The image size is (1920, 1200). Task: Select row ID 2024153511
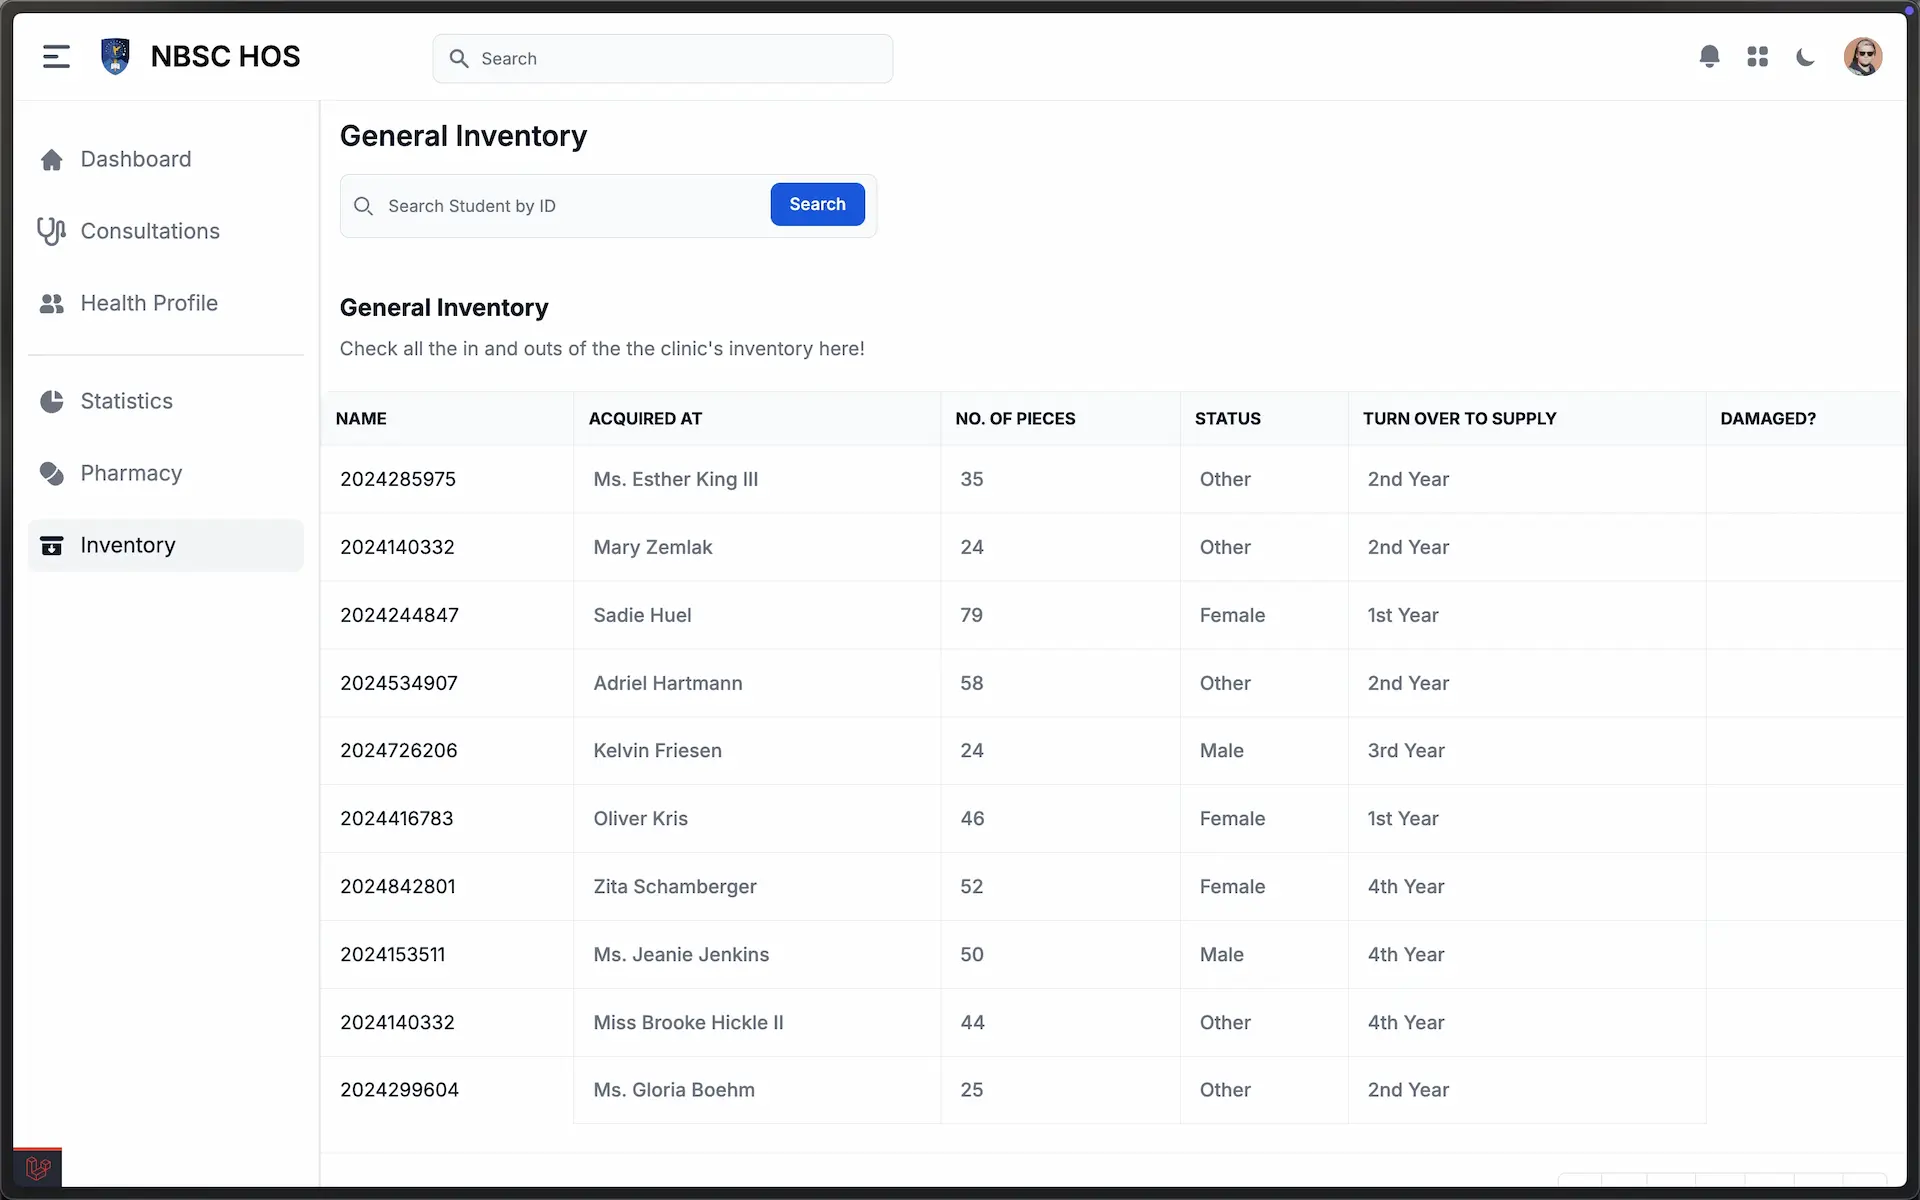coord(393,955)
